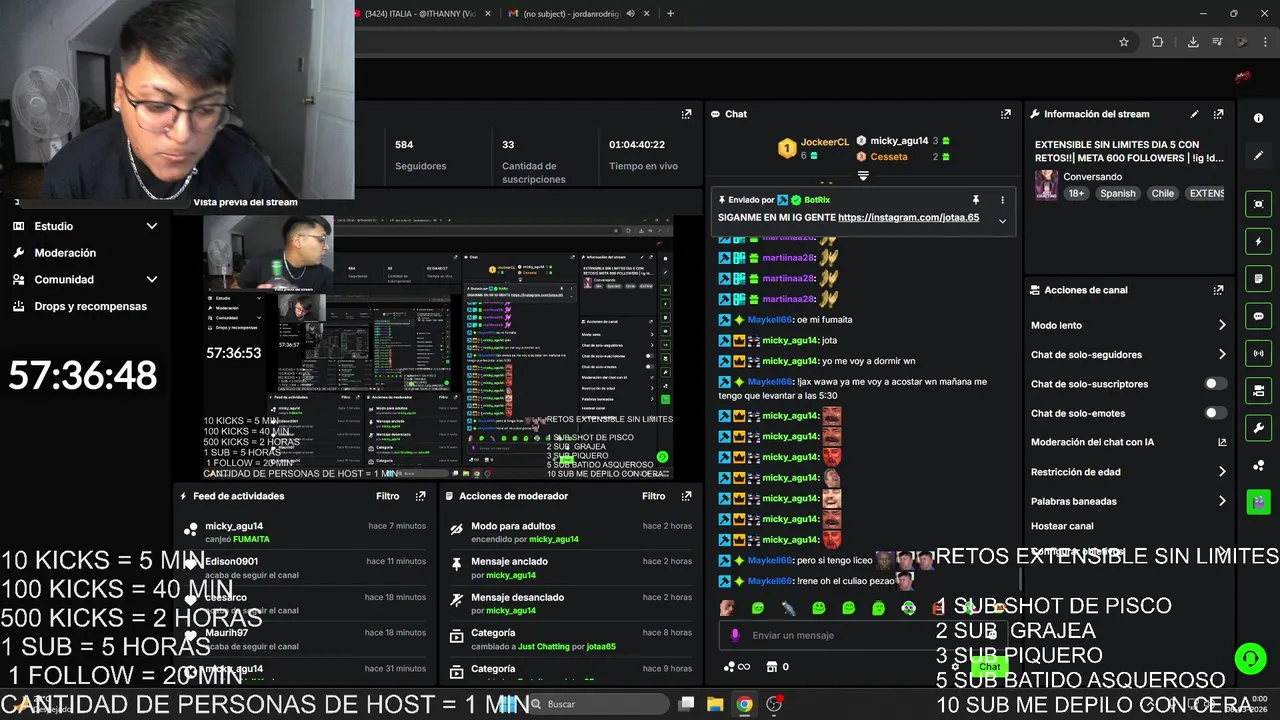
Task: Click the pencil edit icon in right sidebar
Action: point(1258,156)
